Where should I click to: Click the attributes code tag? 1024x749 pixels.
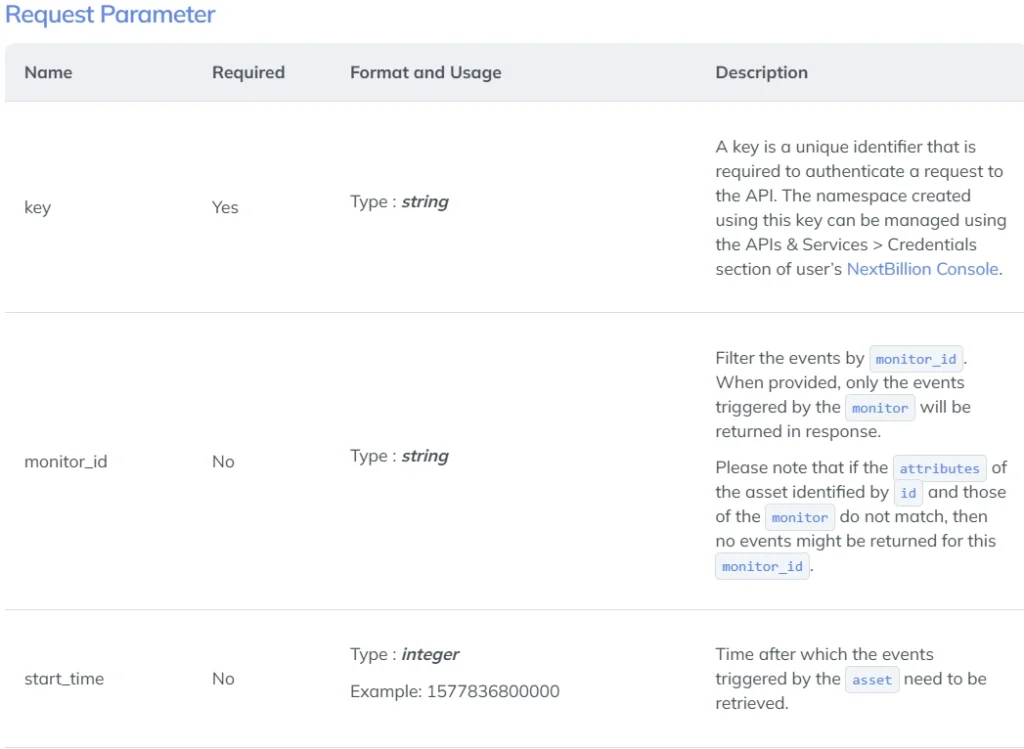tap(939, 468)
